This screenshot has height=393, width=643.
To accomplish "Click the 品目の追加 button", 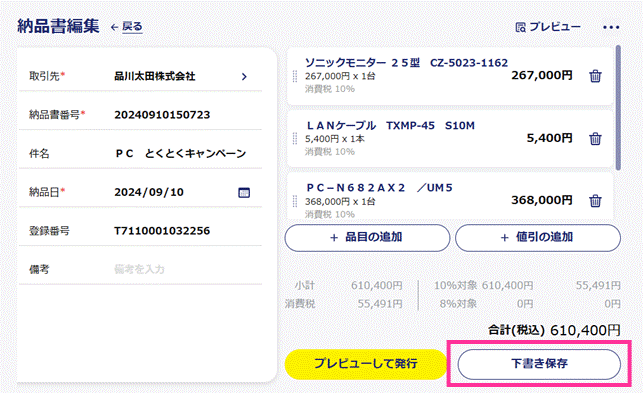I will (367, 238).
